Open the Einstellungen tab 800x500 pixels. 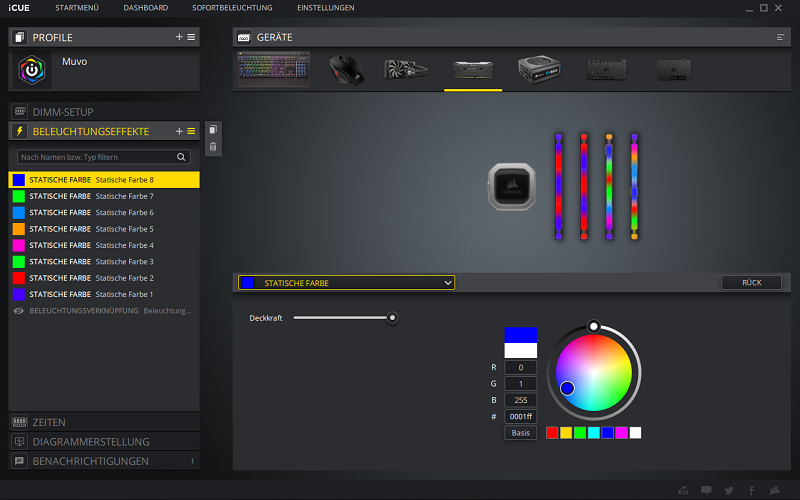coord(326,8)
